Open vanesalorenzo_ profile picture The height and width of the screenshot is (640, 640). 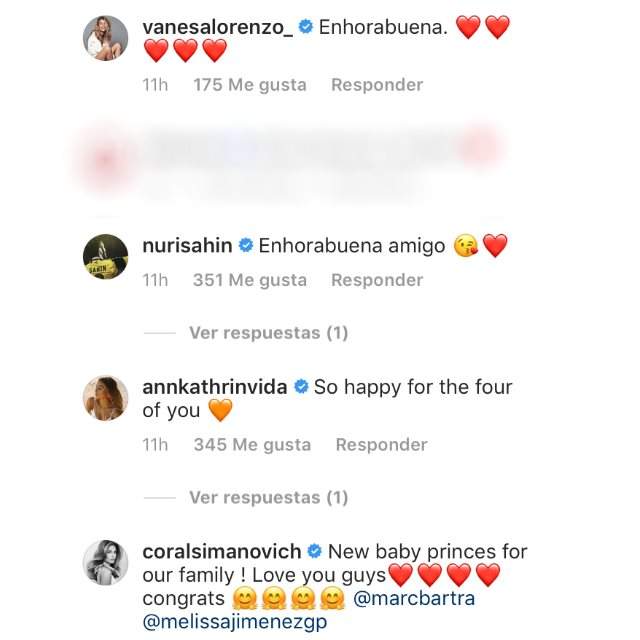pos(105,38)
